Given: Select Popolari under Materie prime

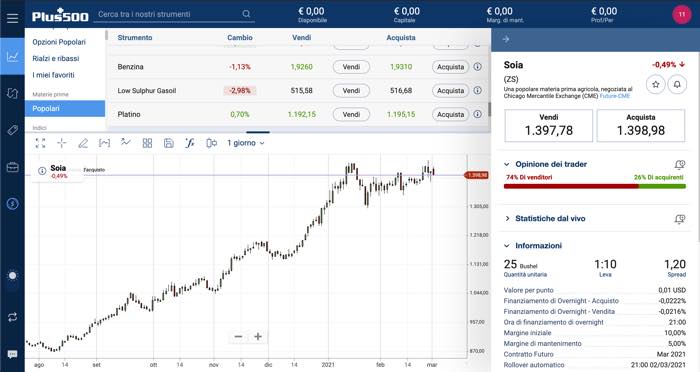Looking at the screenshot, I should [x=65, y=109].
